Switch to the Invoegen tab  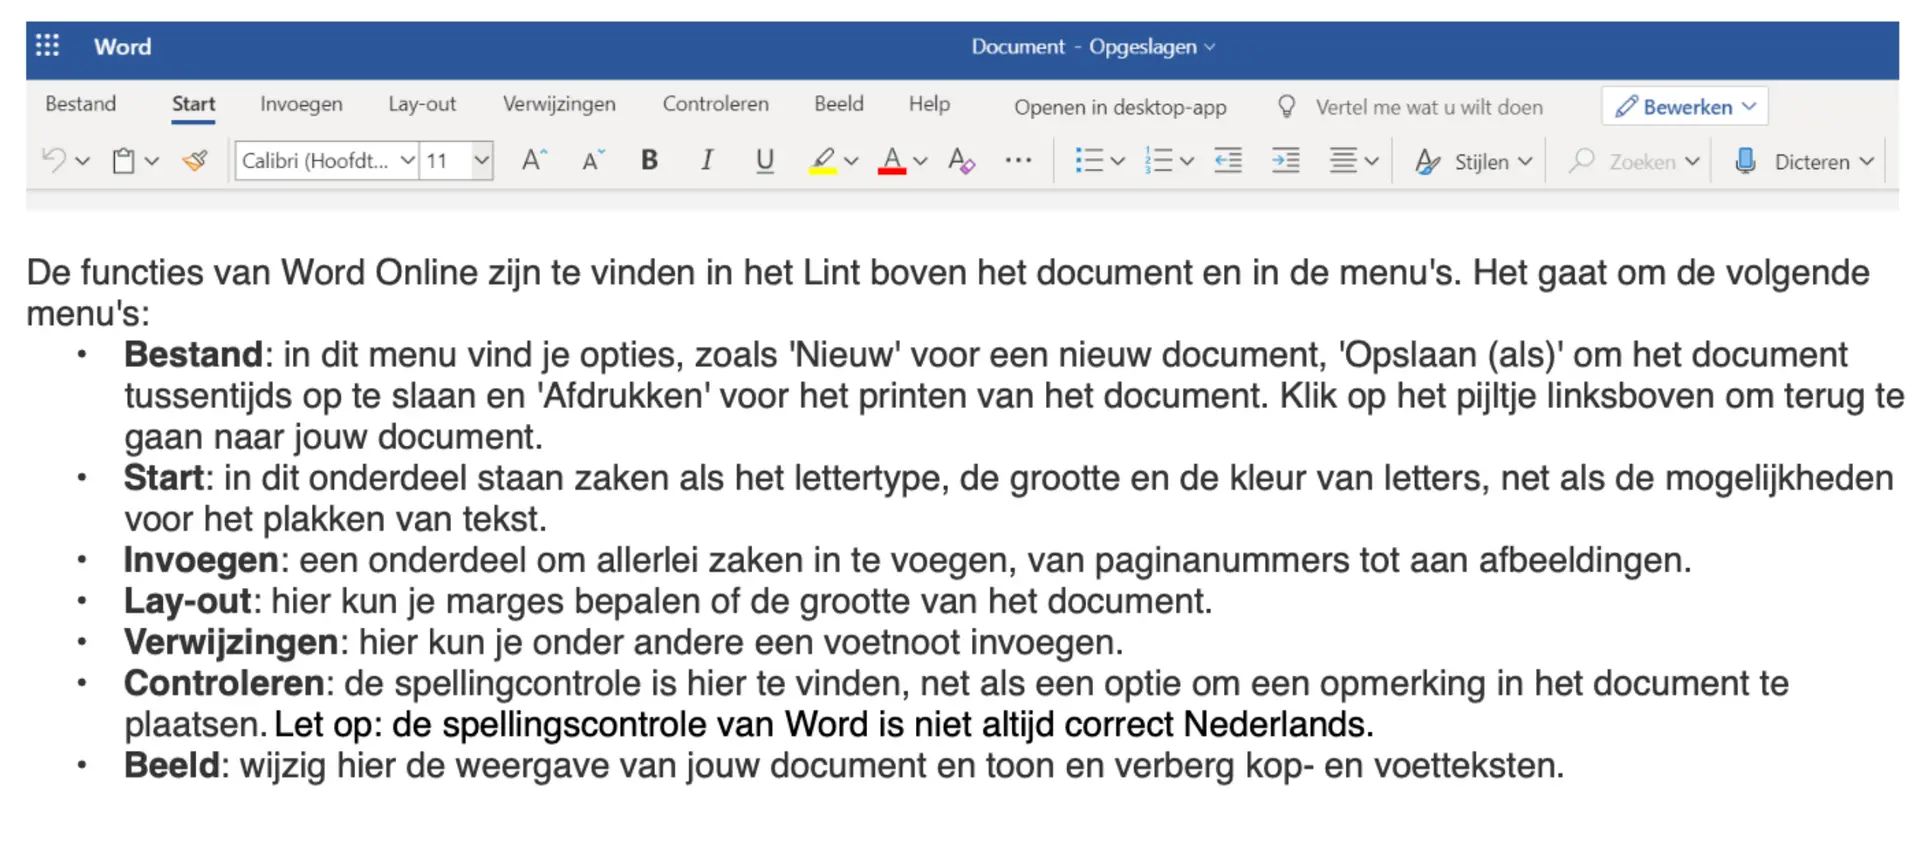(x=301, y=104)
